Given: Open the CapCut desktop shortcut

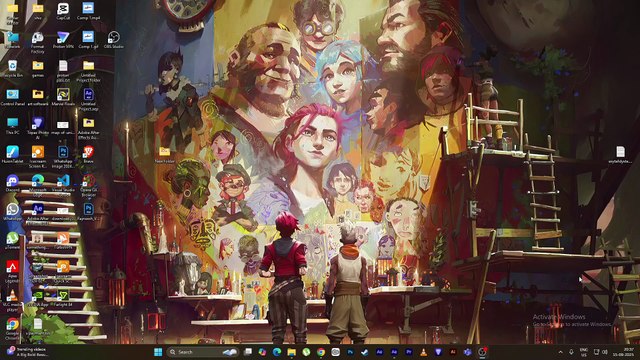Looking at the screenshot, I should 63,11.
